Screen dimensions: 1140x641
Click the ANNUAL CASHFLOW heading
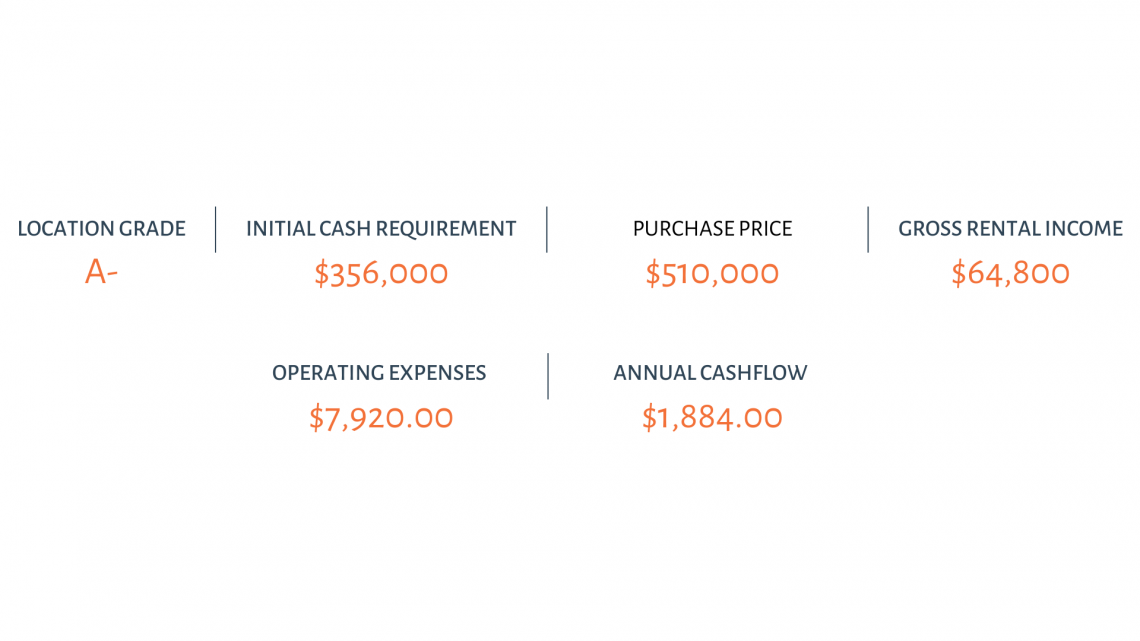pyautogui.click(x=710, y=373)
